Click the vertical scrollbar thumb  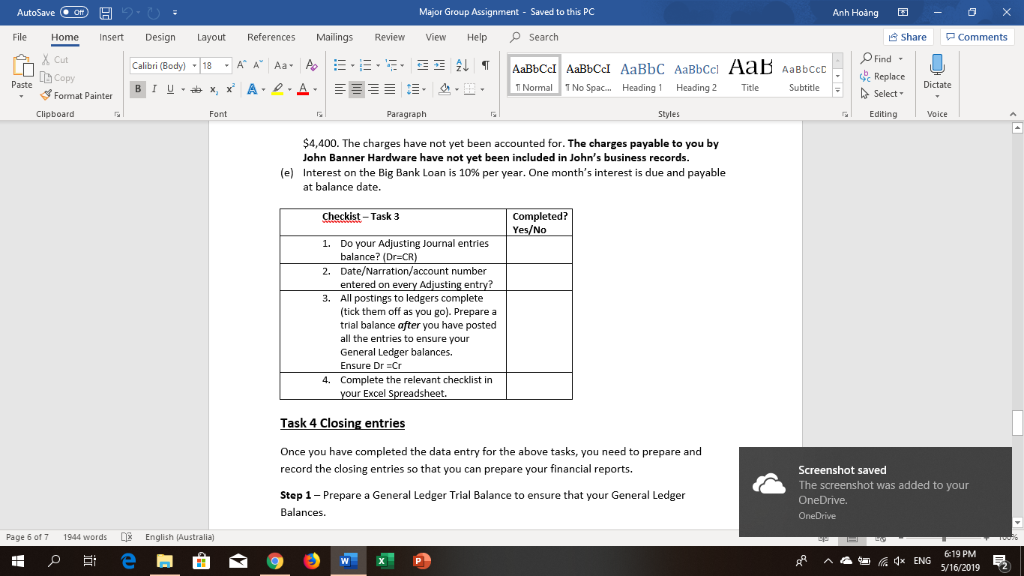(1017, 423)
